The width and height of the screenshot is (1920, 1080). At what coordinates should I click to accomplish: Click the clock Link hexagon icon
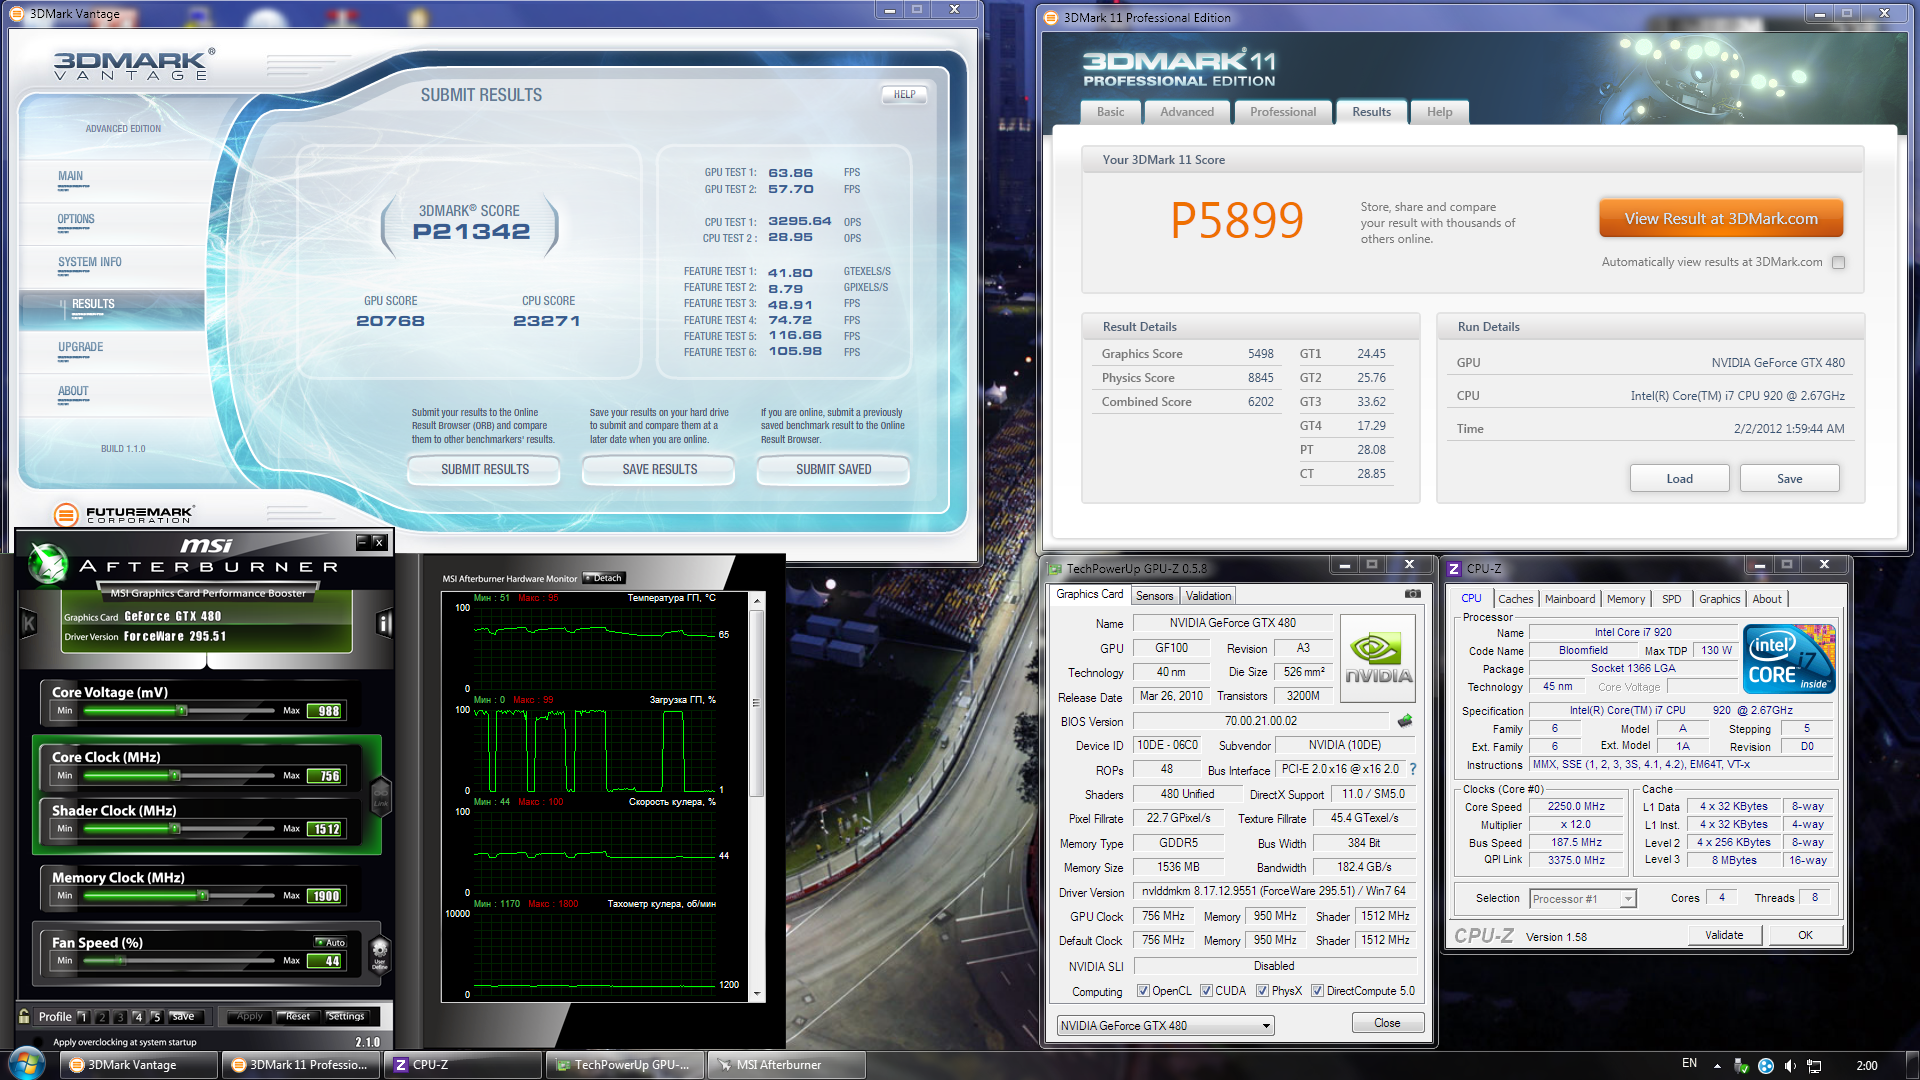click(380, 796)
